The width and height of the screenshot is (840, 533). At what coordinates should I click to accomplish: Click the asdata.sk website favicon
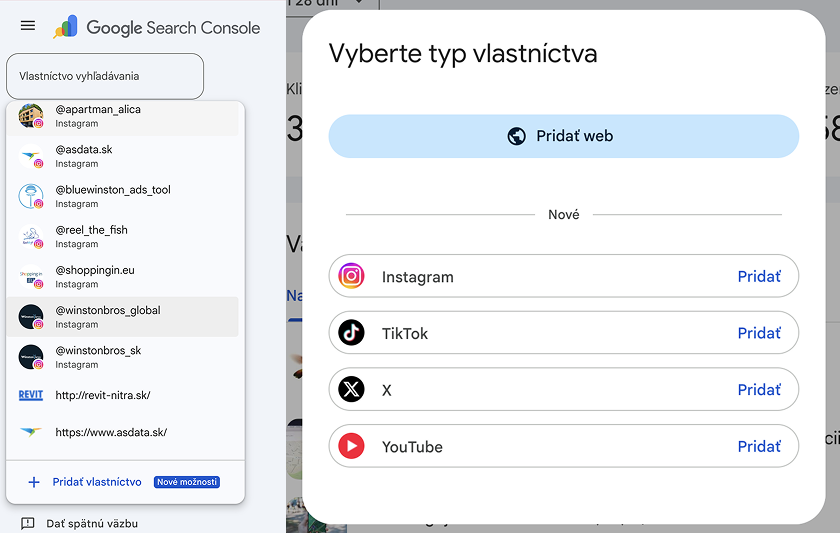31,432
